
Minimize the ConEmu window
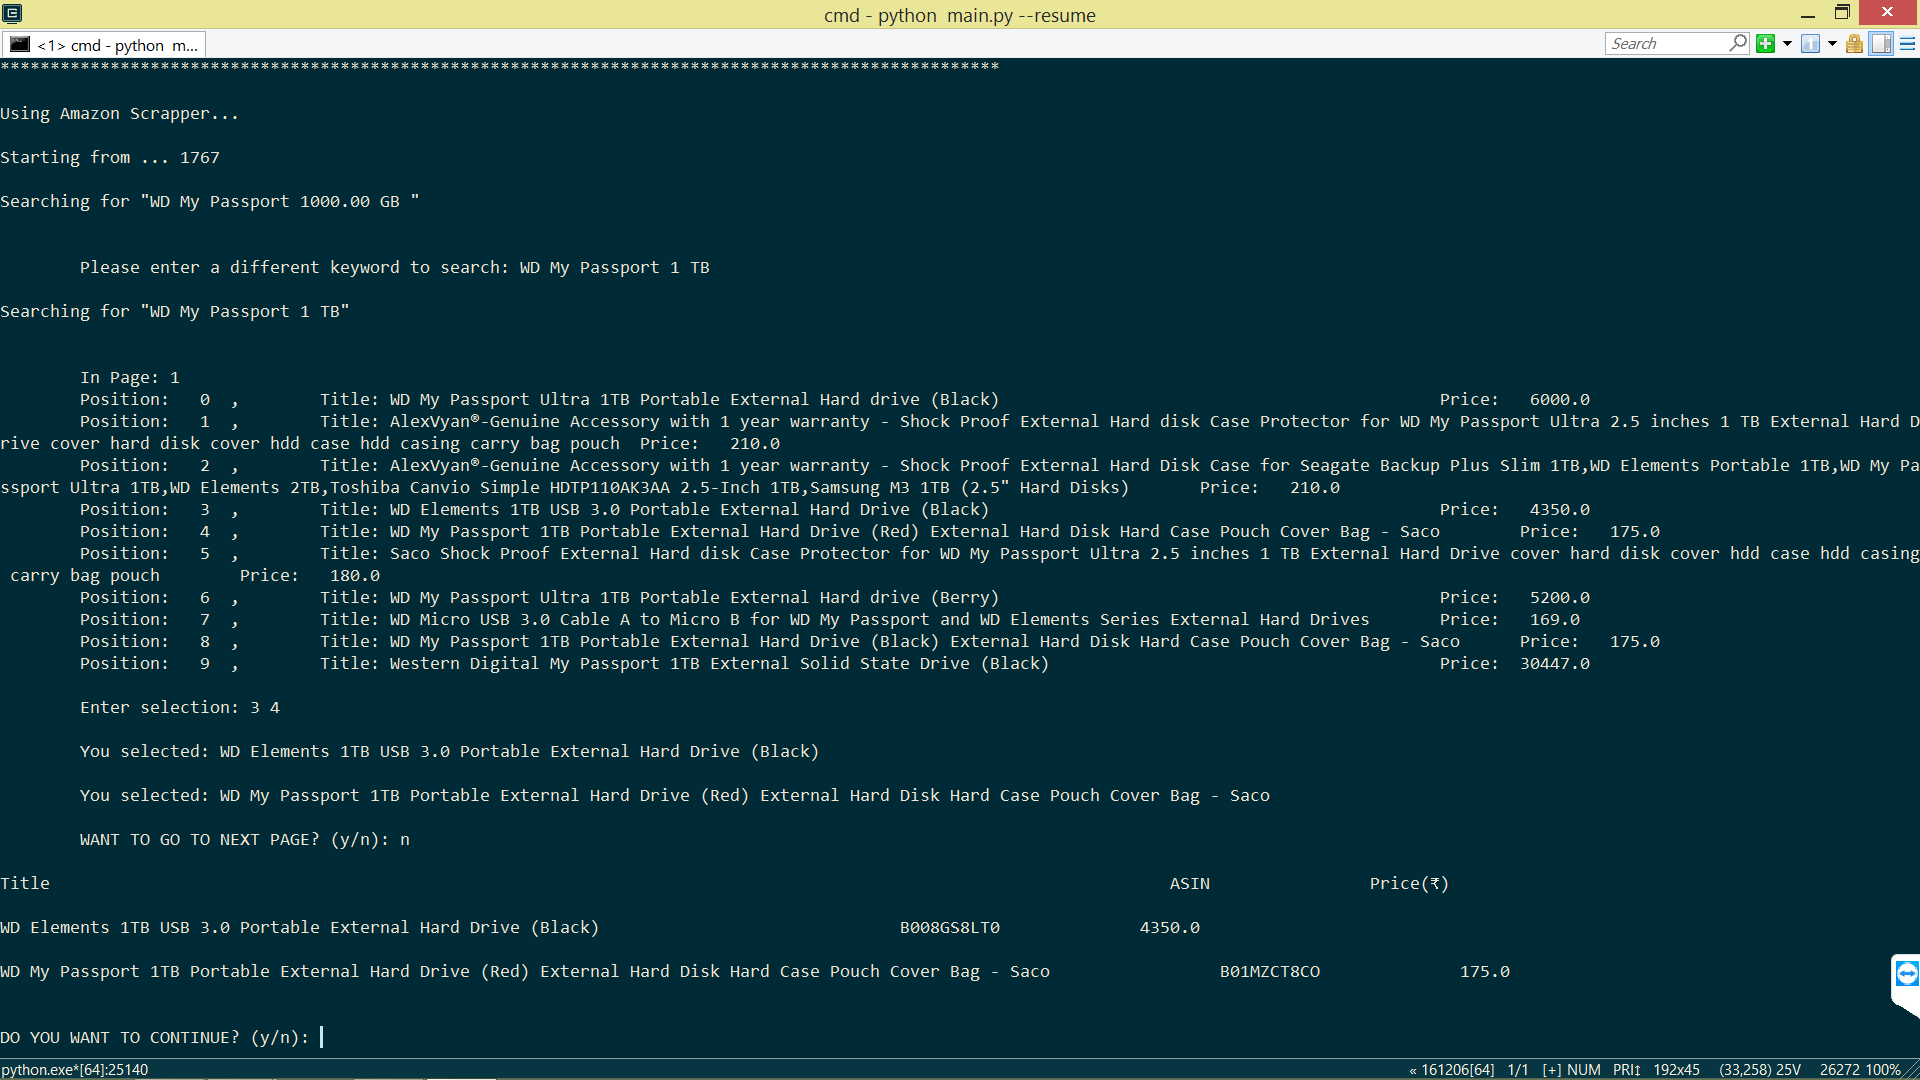(x=1807, y=14)
